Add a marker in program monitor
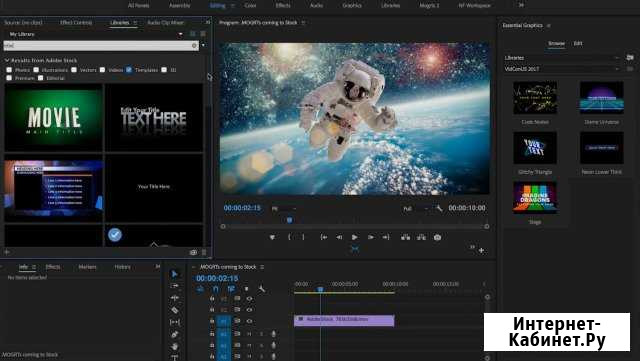 pos(272,237)
